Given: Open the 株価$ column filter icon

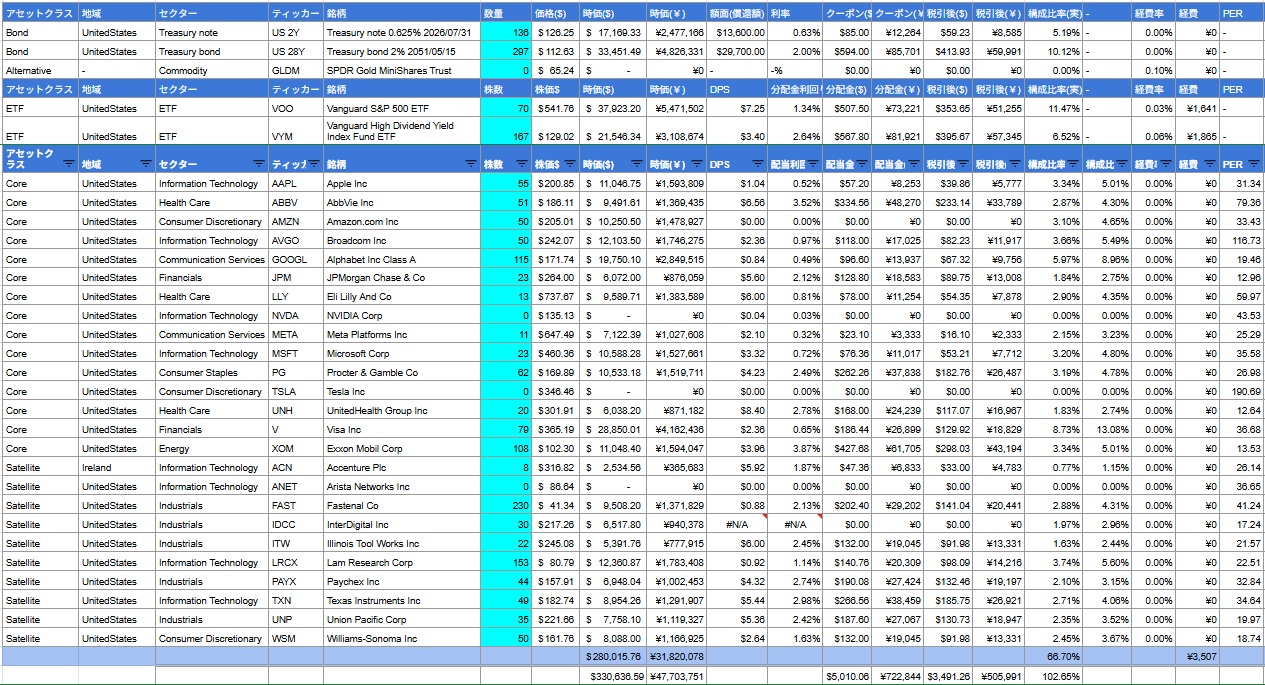Looking at the screenshot, I should [572, 164].
